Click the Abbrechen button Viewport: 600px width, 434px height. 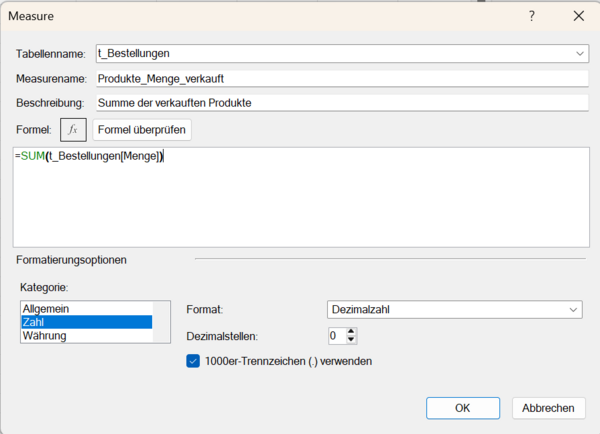tap(548, 408)
